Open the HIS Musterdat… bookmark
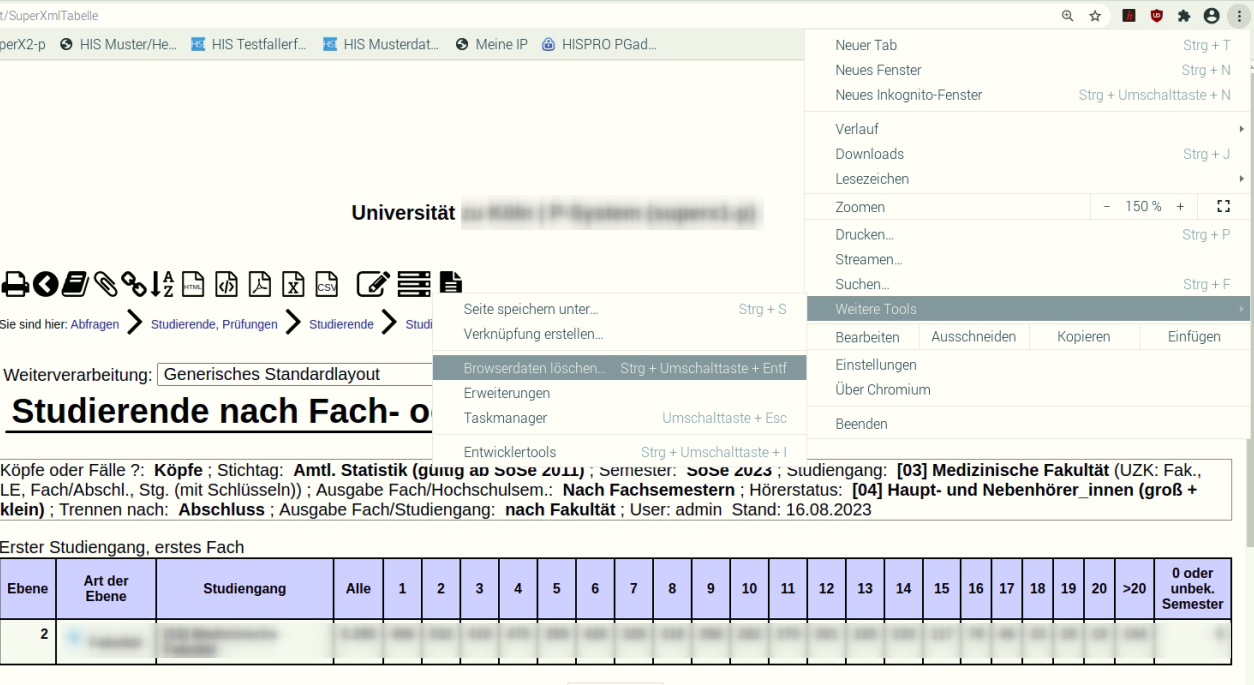 tap(381, 45)
